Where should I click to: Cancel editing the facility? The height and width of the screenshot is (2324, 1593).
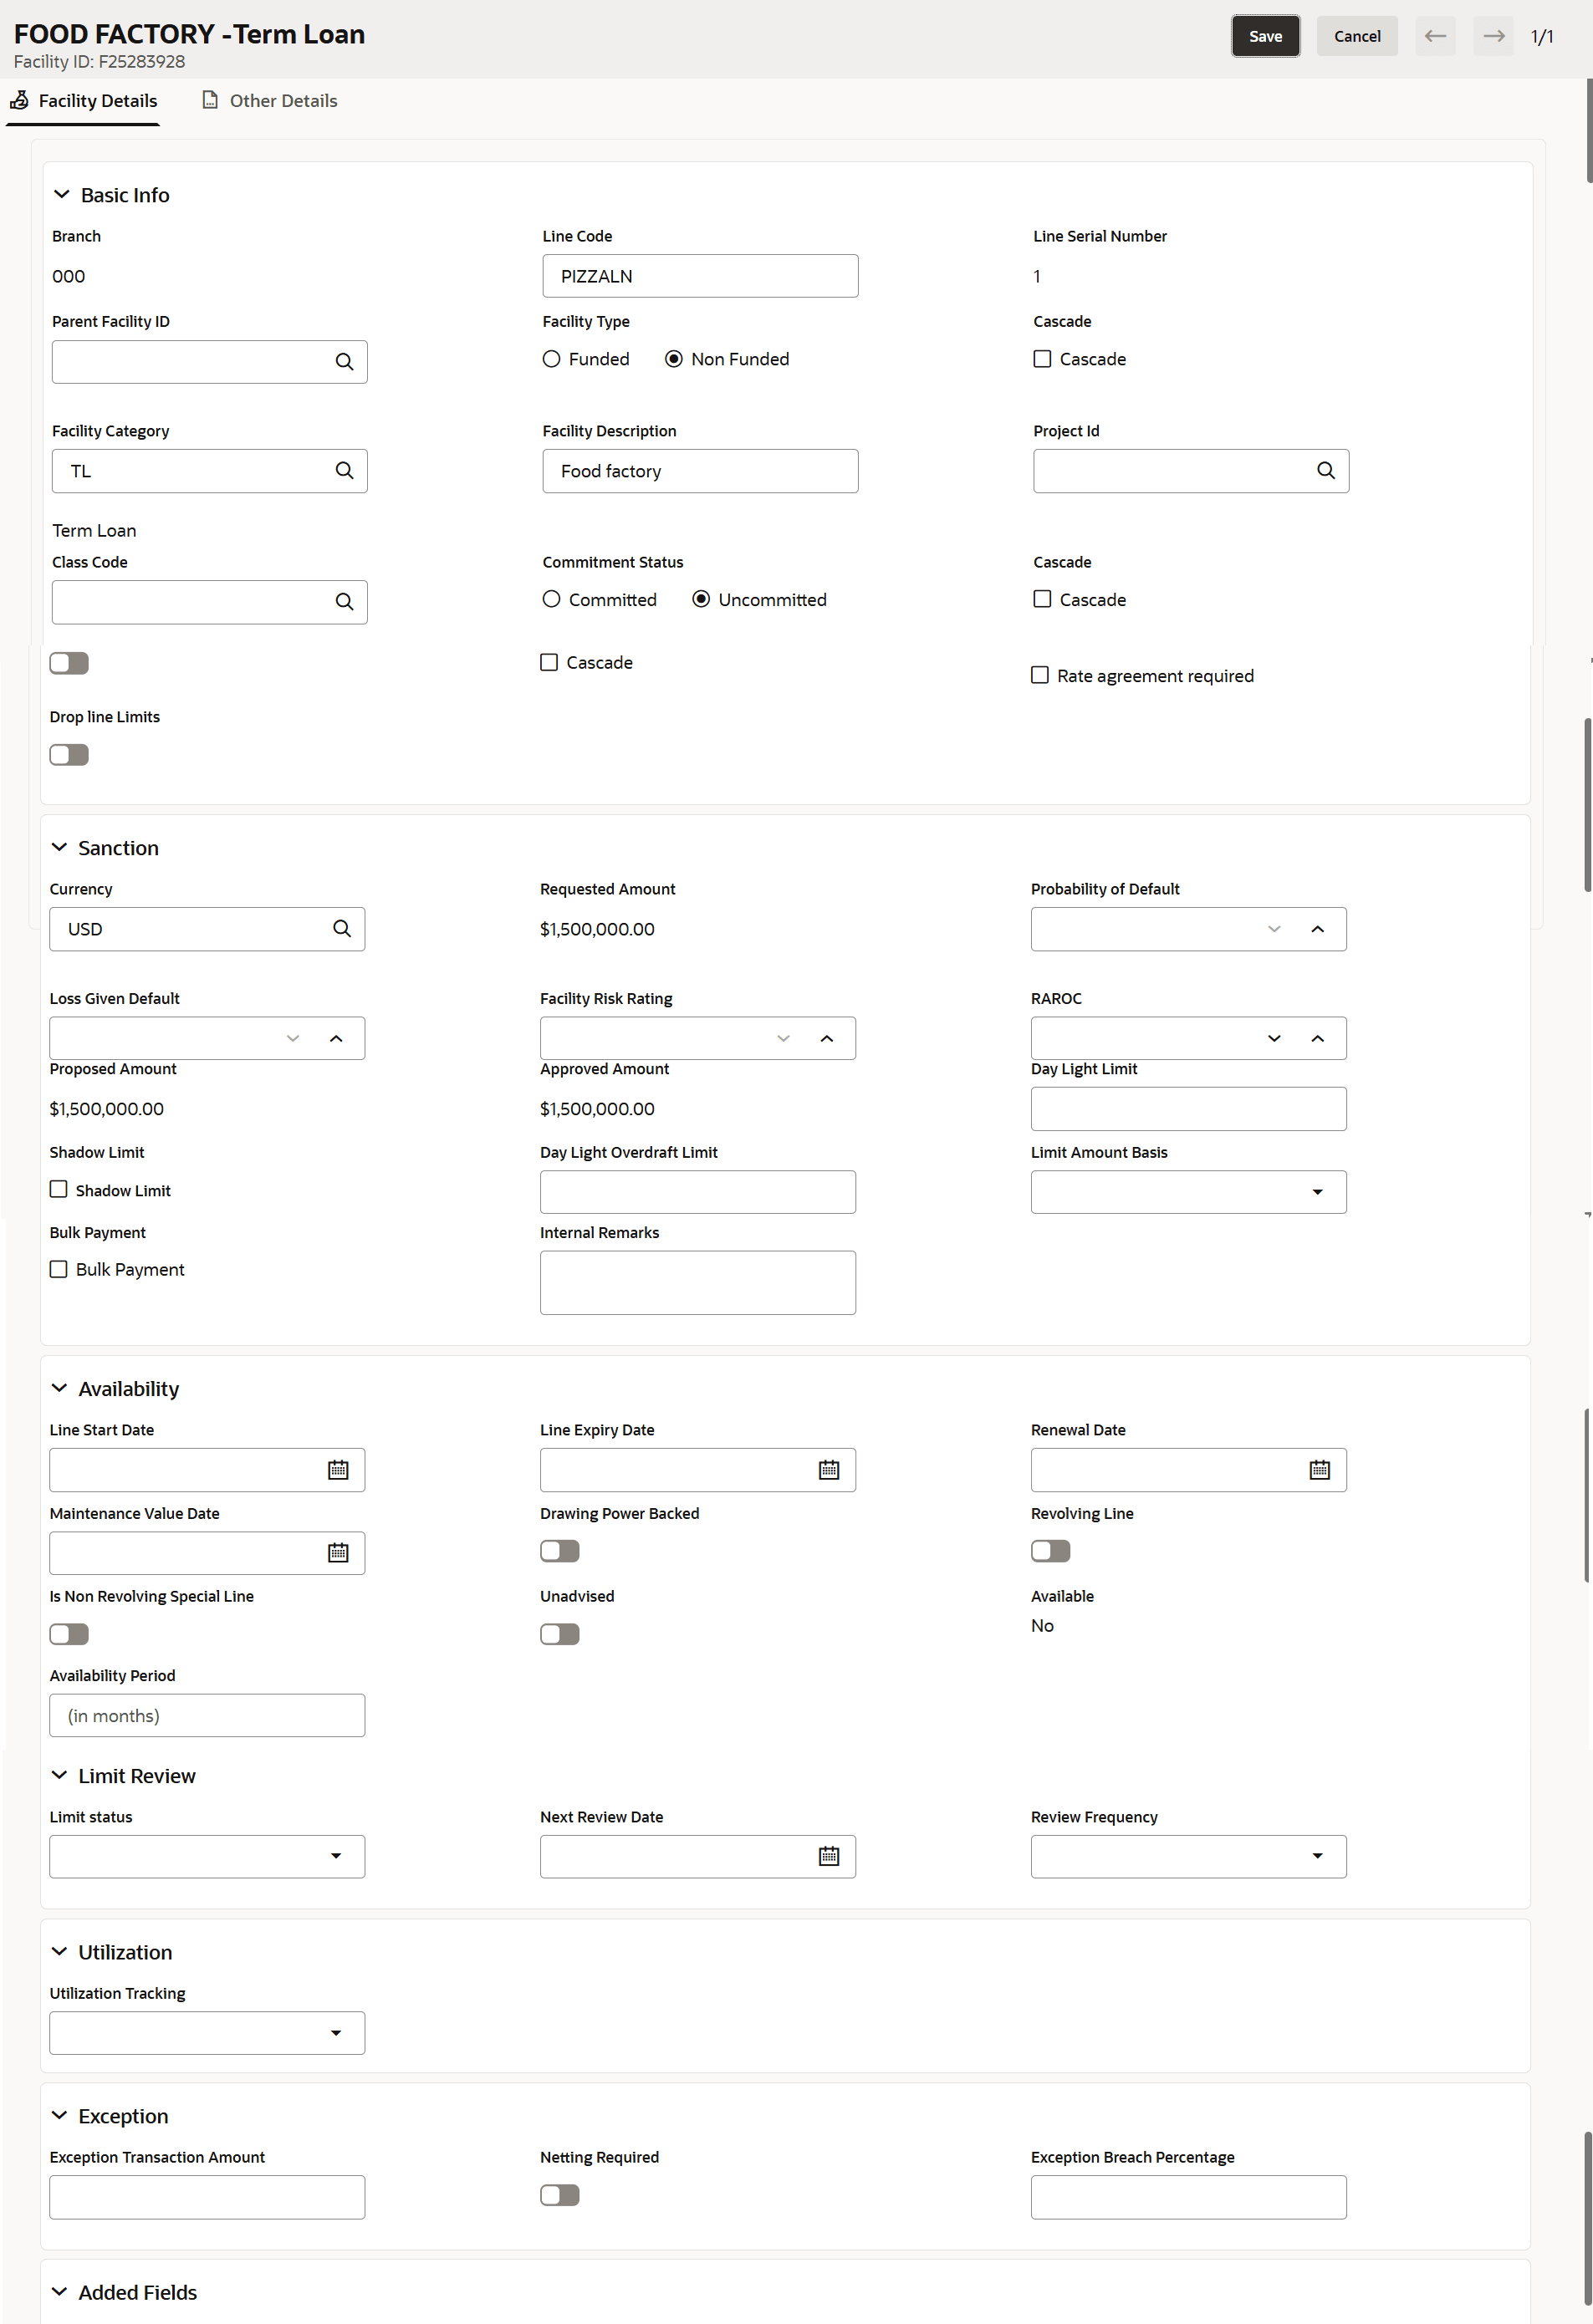point(1357,36)
